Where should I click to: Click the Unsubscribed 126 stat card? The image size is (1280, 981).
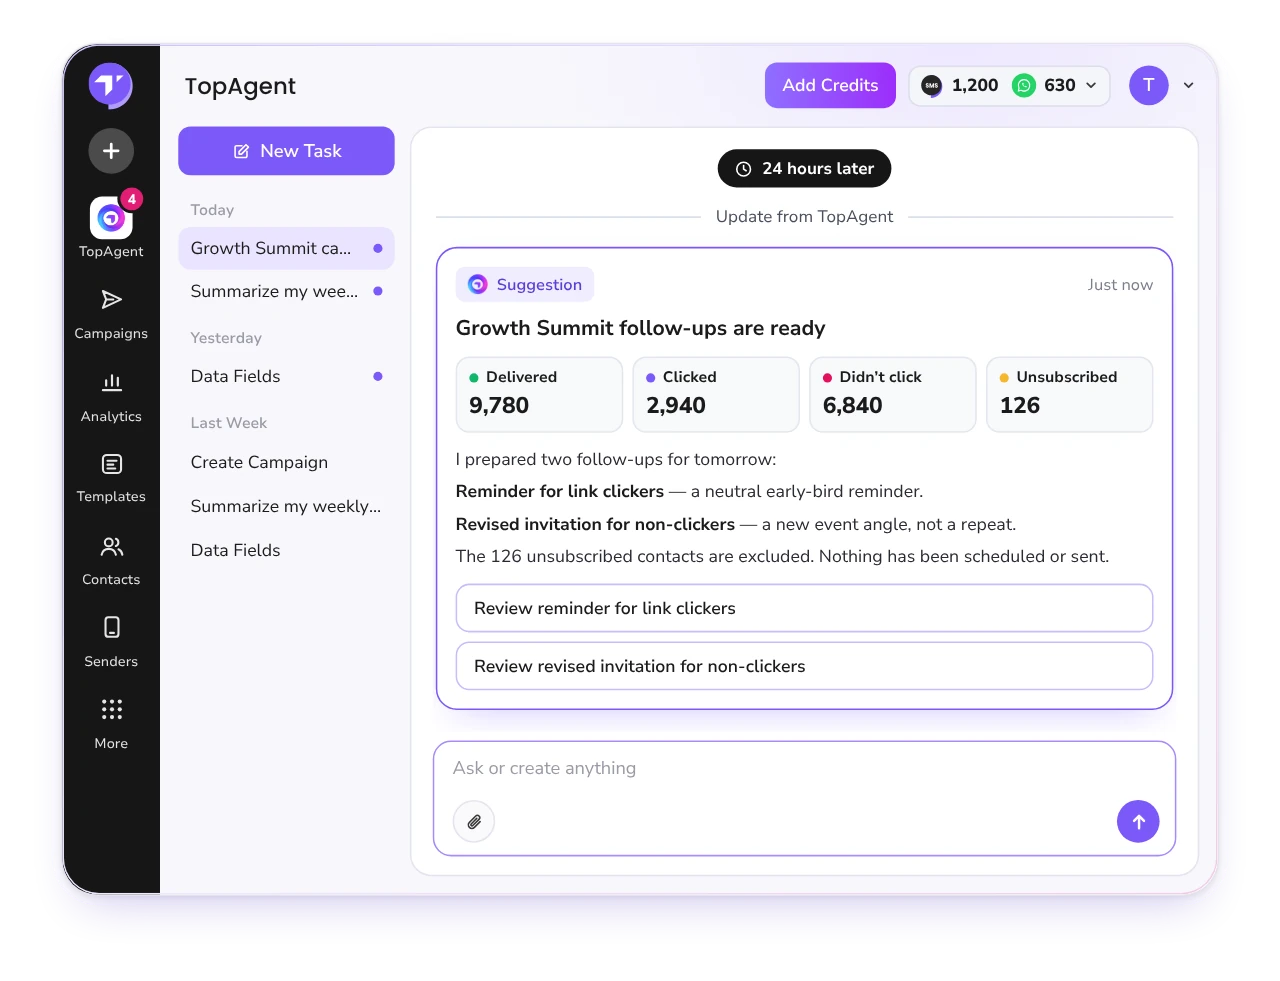coord(1070,394)
